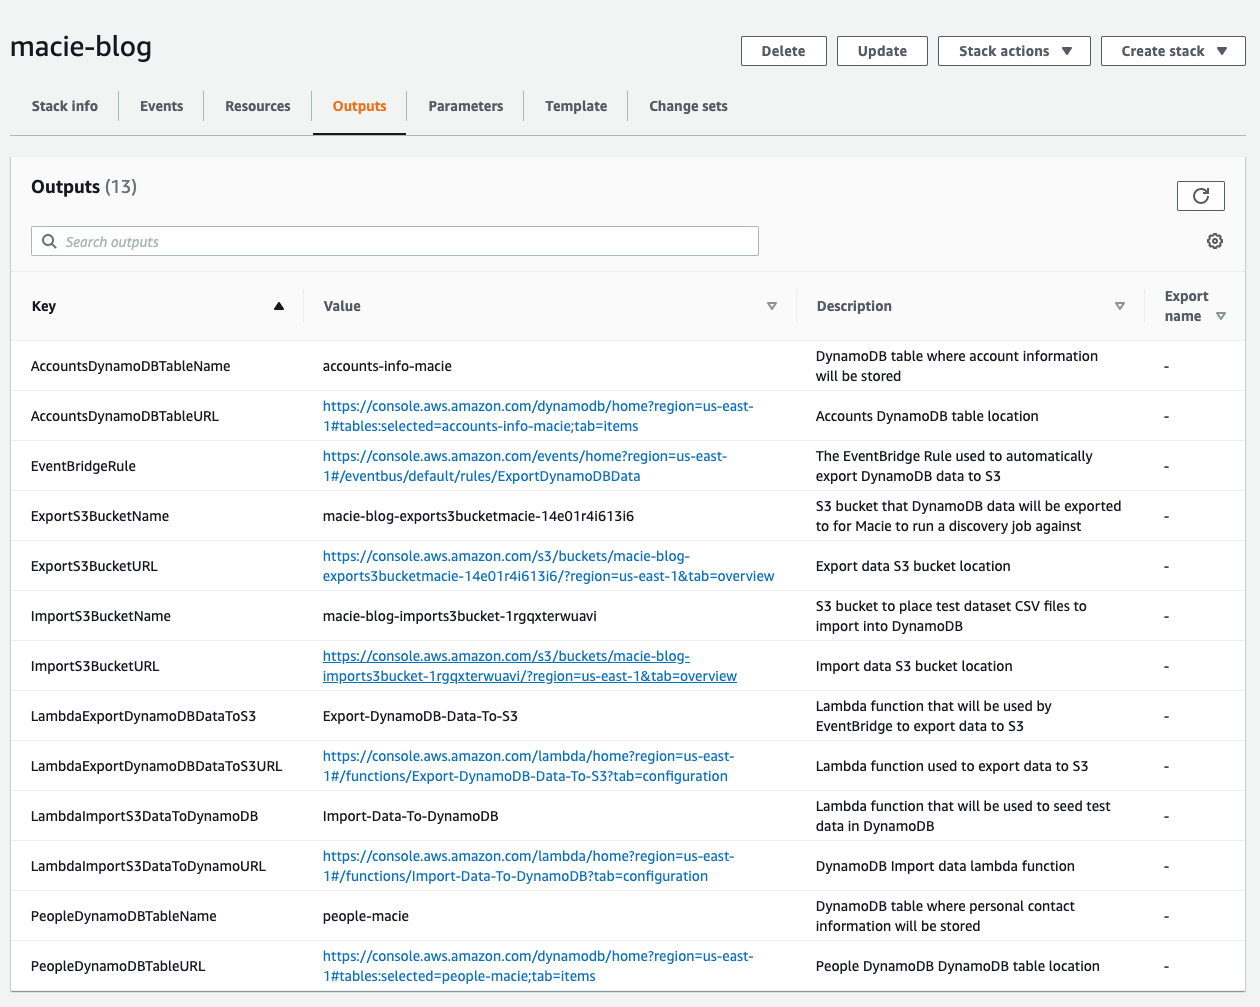Open the Change sets tab

689,106
